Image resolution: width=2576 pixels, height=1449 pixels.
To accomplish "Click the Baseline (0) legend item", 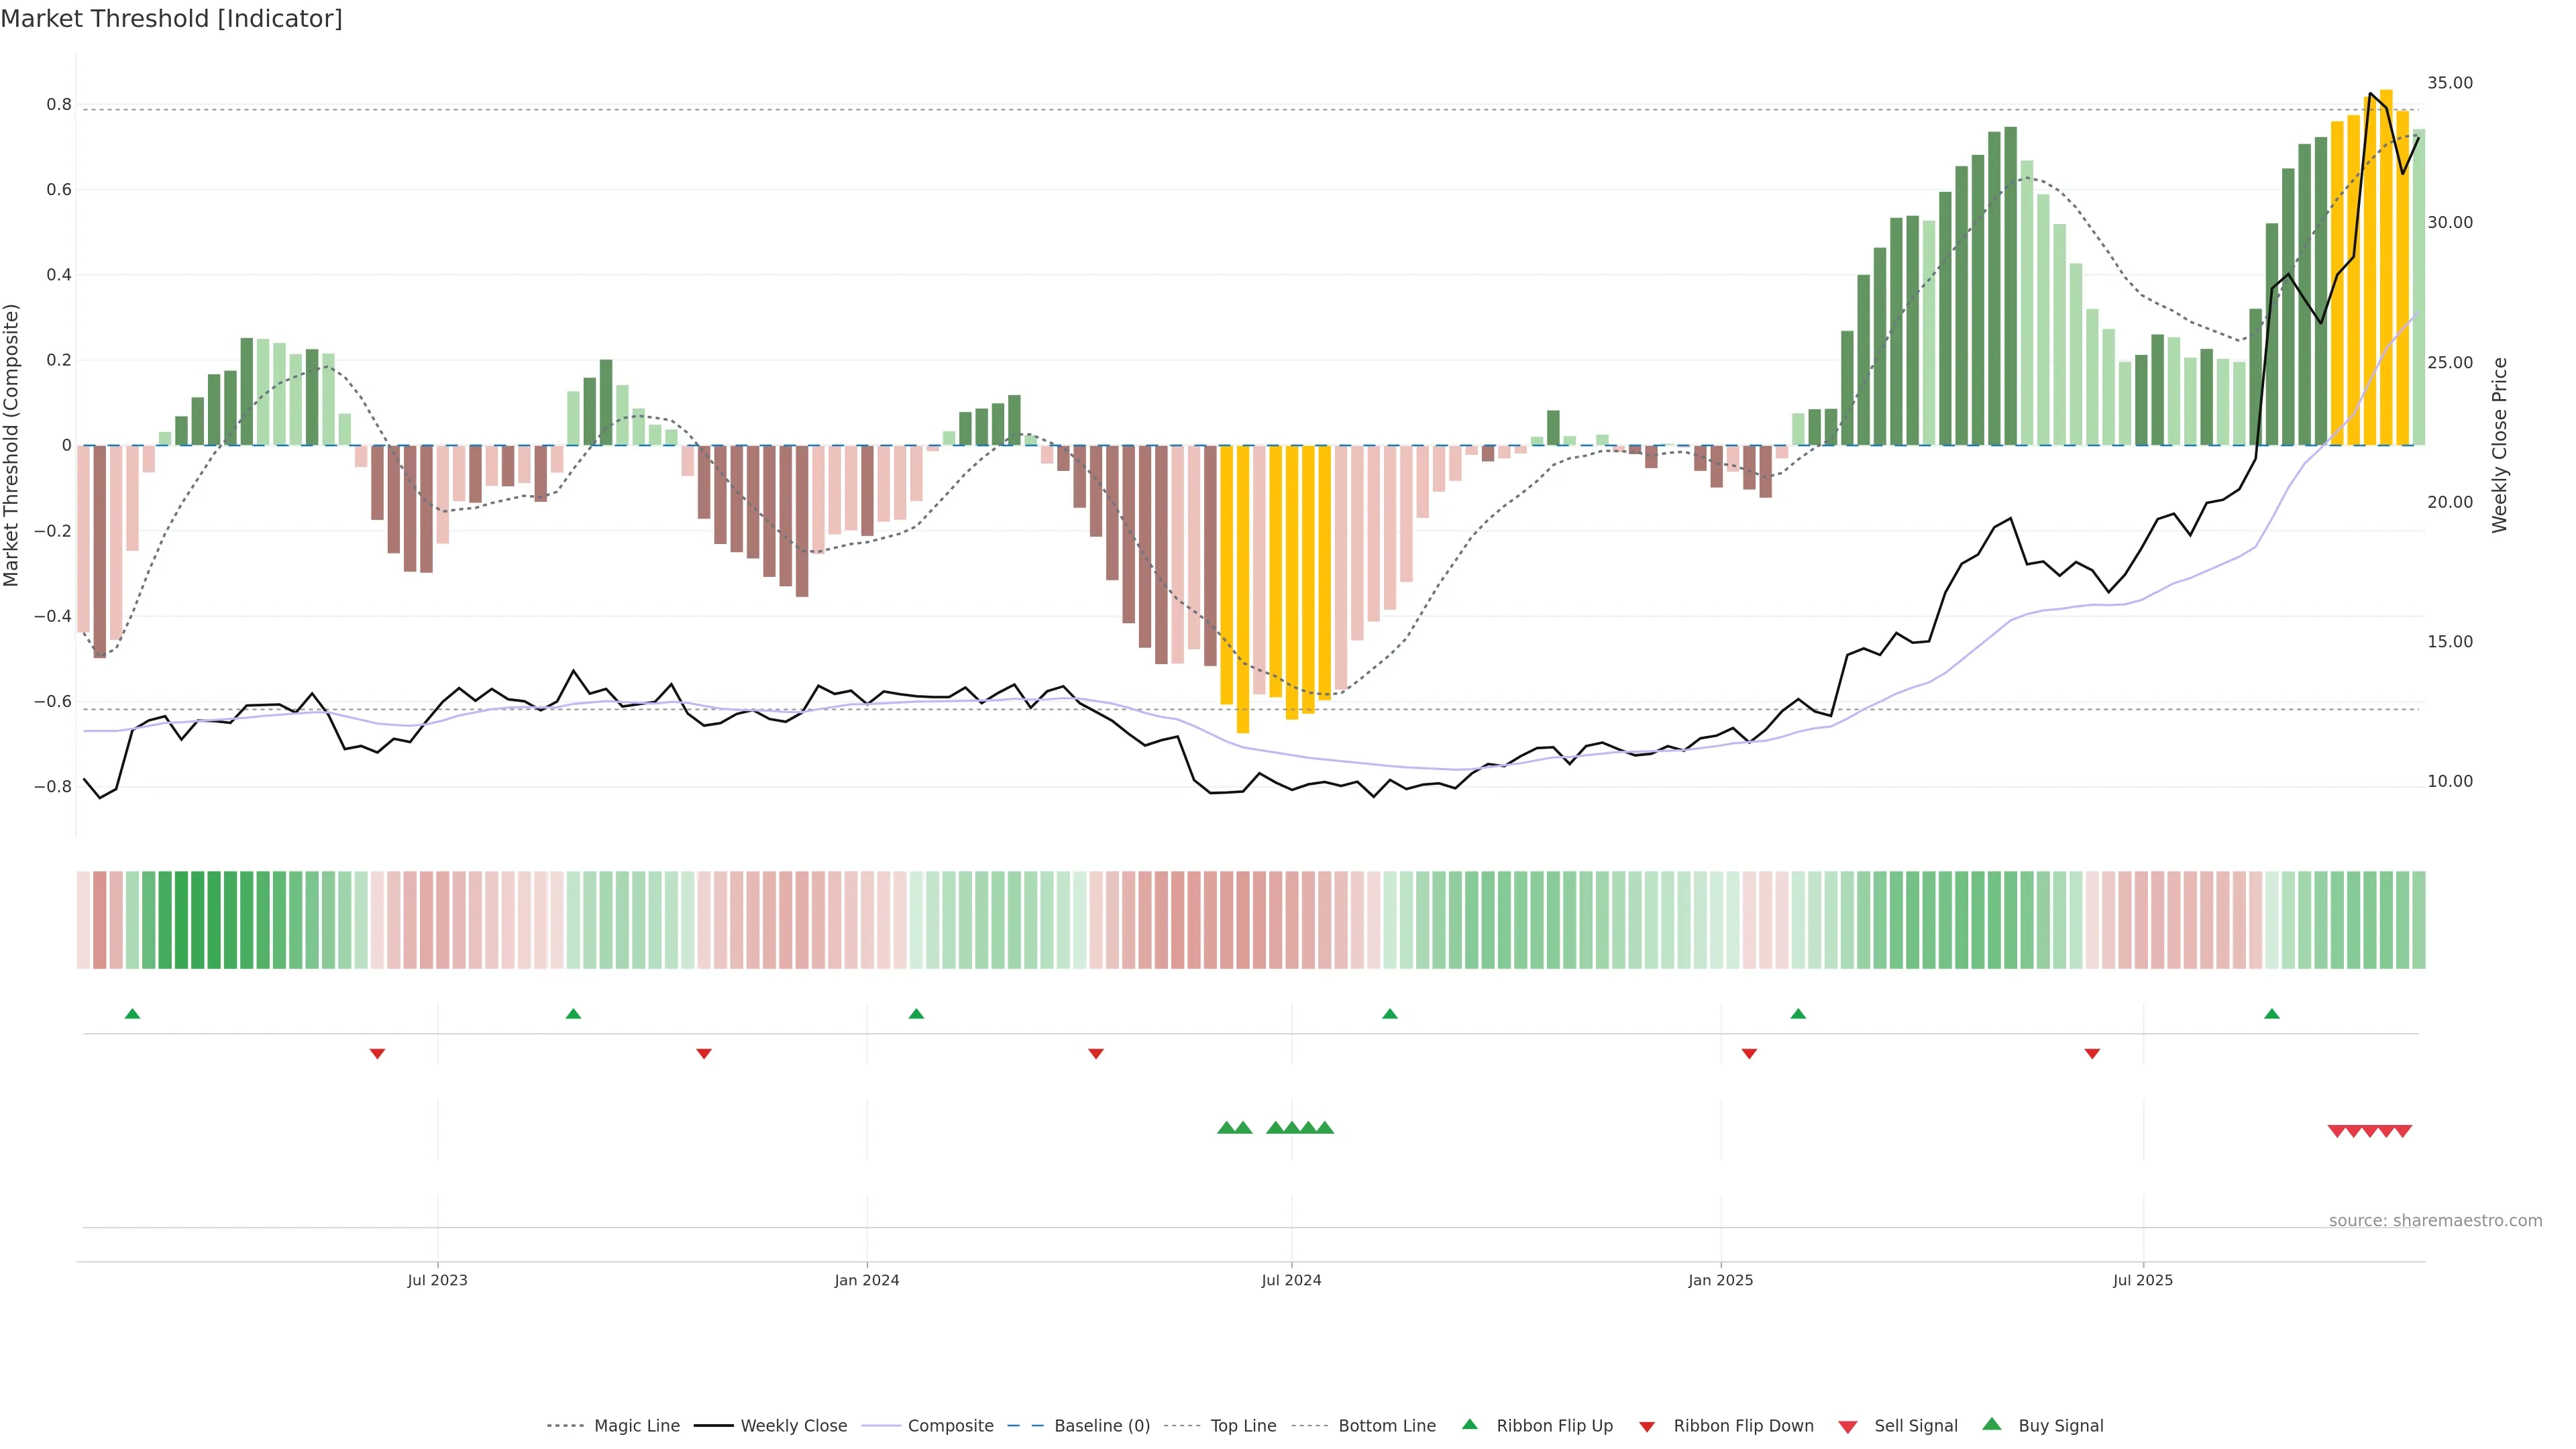I will [1102, 1426].
